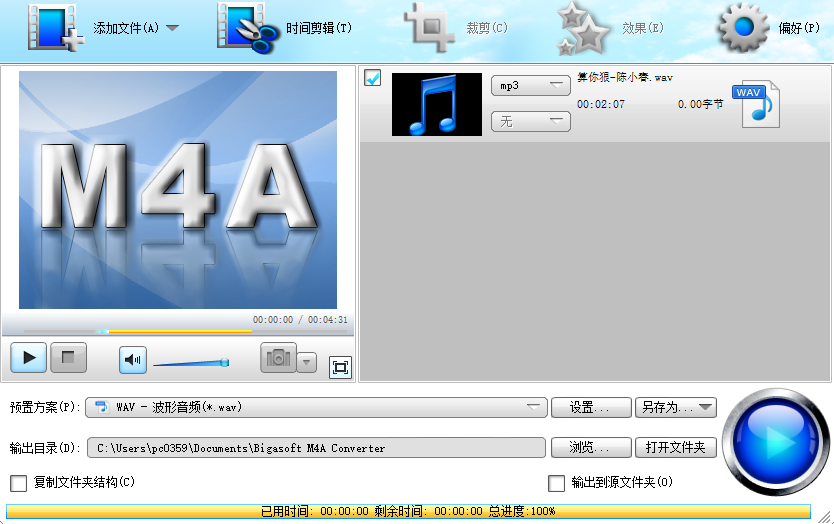Expand the mp3 audio track dropdown
This screenshot has height=524, width=834.
pos(530,86)
